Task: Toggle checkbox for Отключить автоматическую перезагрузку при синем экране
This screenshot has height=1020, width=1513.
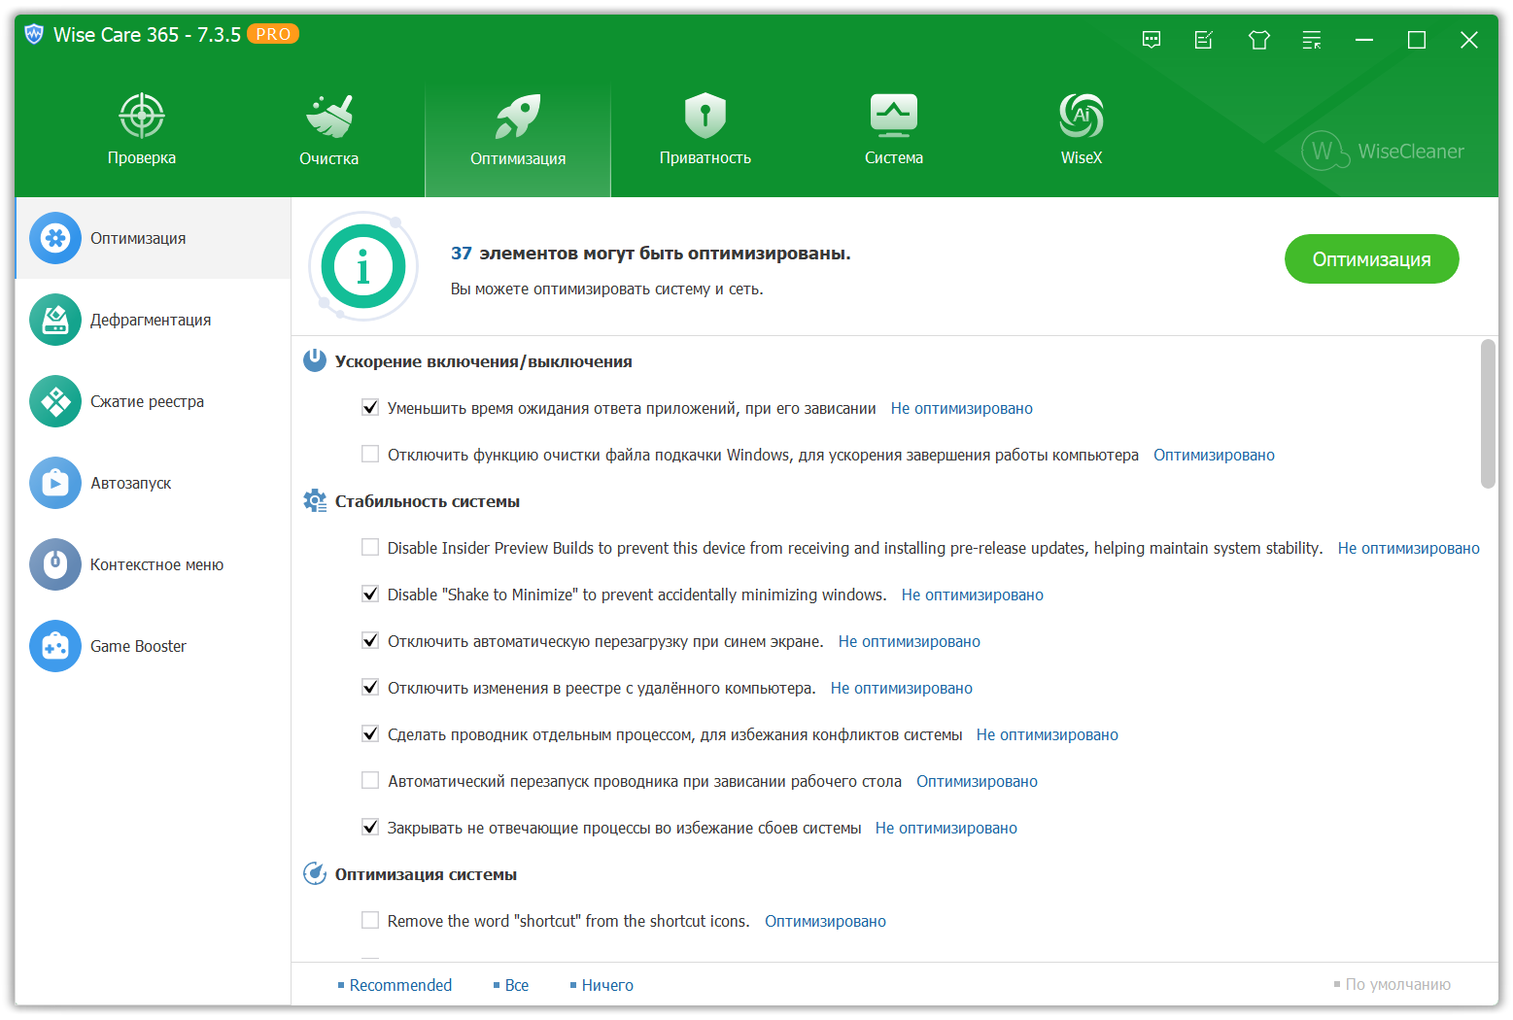Action: (x=370, y=641)
